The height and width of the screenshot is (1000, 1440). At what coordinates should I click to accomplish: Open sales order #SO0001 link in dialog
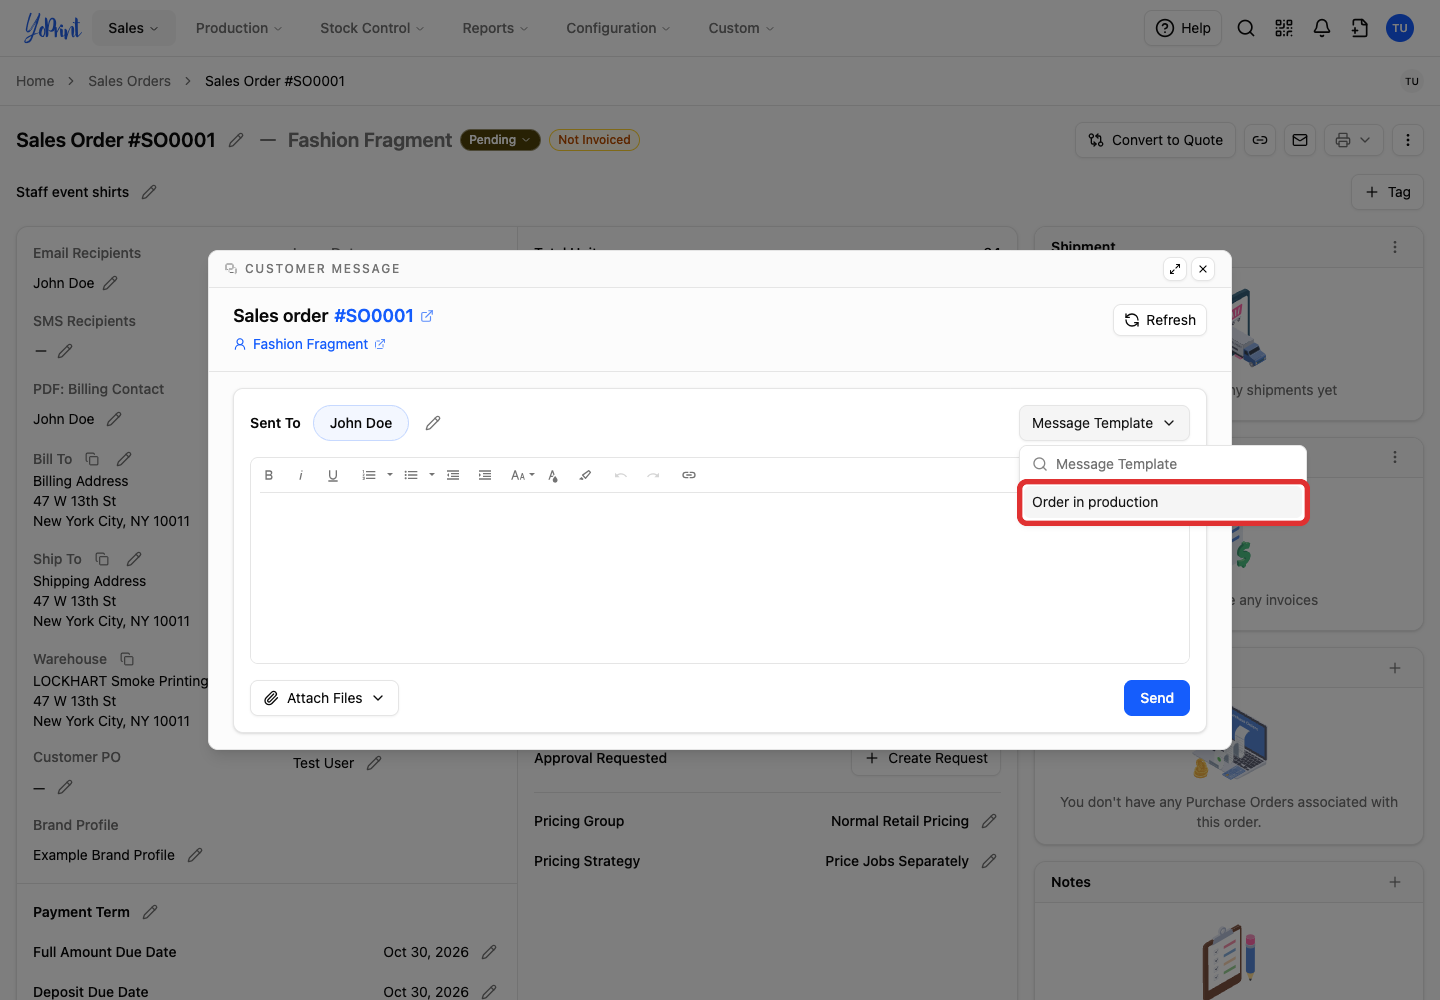[383, 316]
